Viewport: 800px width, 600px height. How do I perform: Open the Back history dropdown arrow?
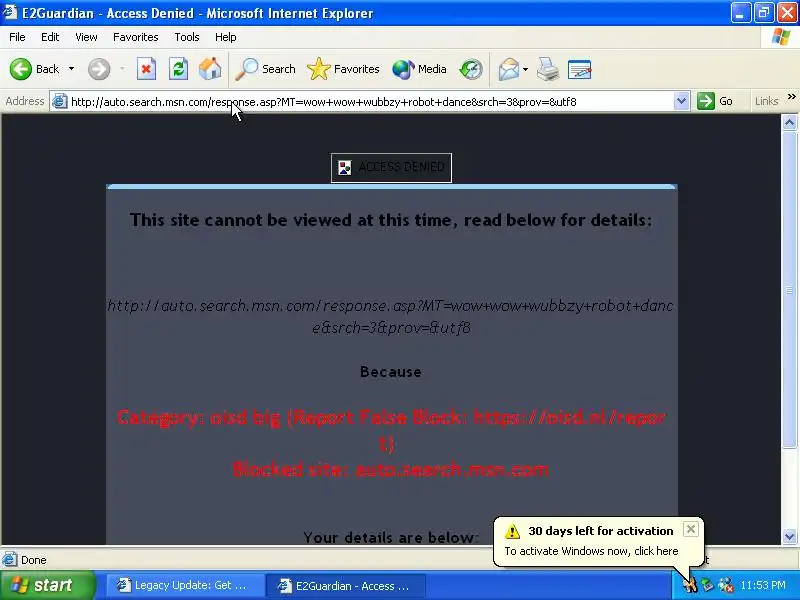click(71, 69)
